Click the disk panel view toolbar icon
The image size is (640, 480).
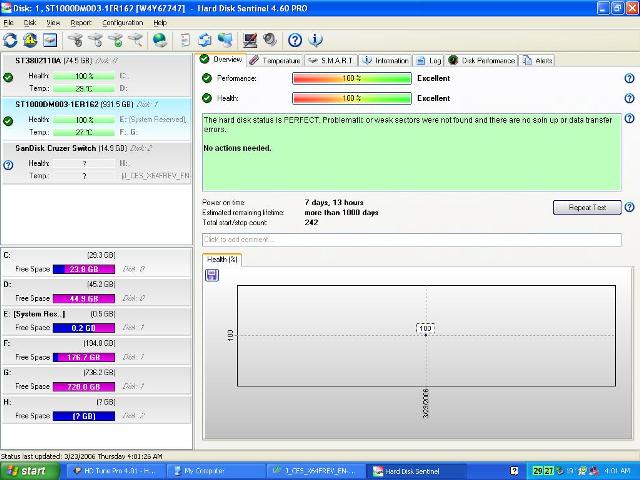(x=50, y=40)
